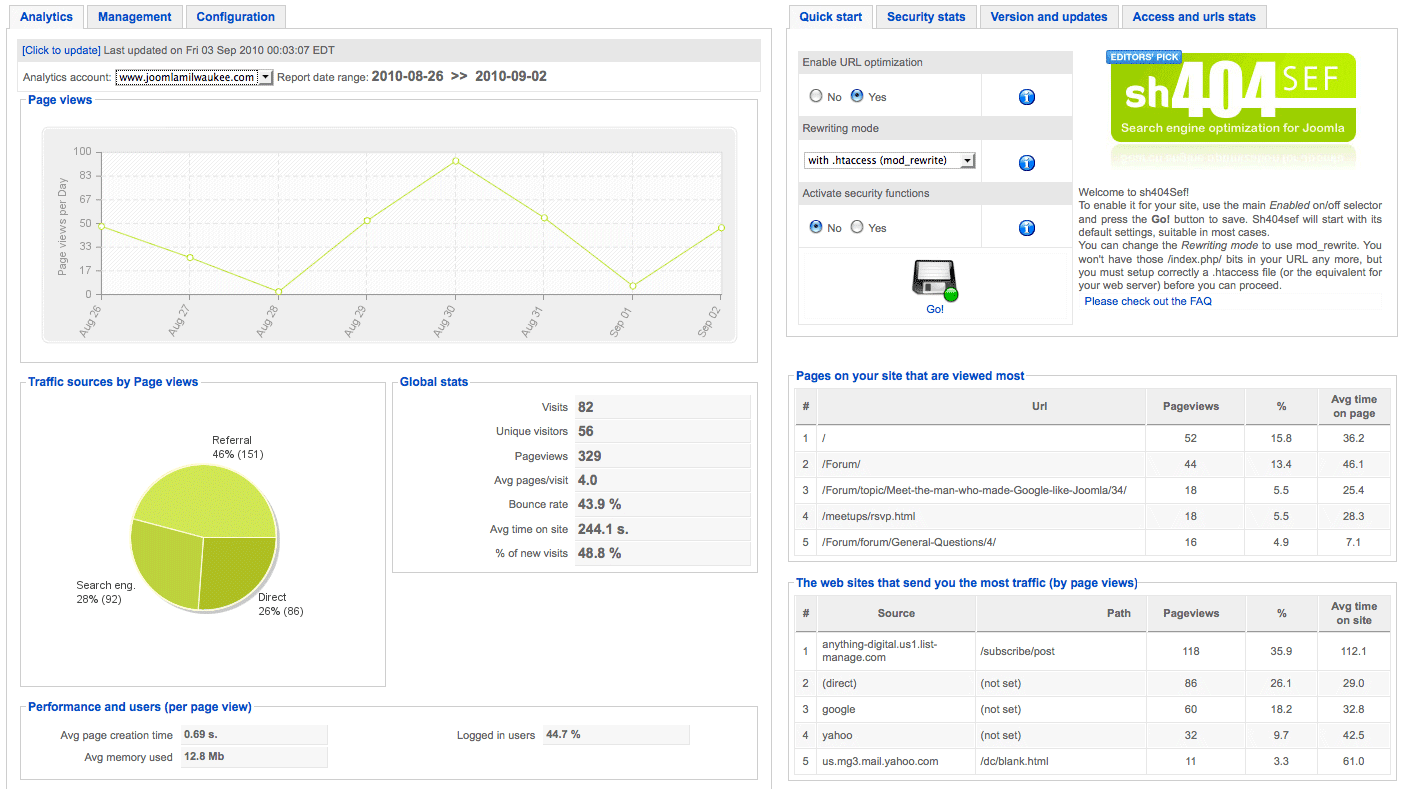Open the Version and updates tab
Screen dimensions: 1402x789
pyautogui.click(x=1048, y=16)
